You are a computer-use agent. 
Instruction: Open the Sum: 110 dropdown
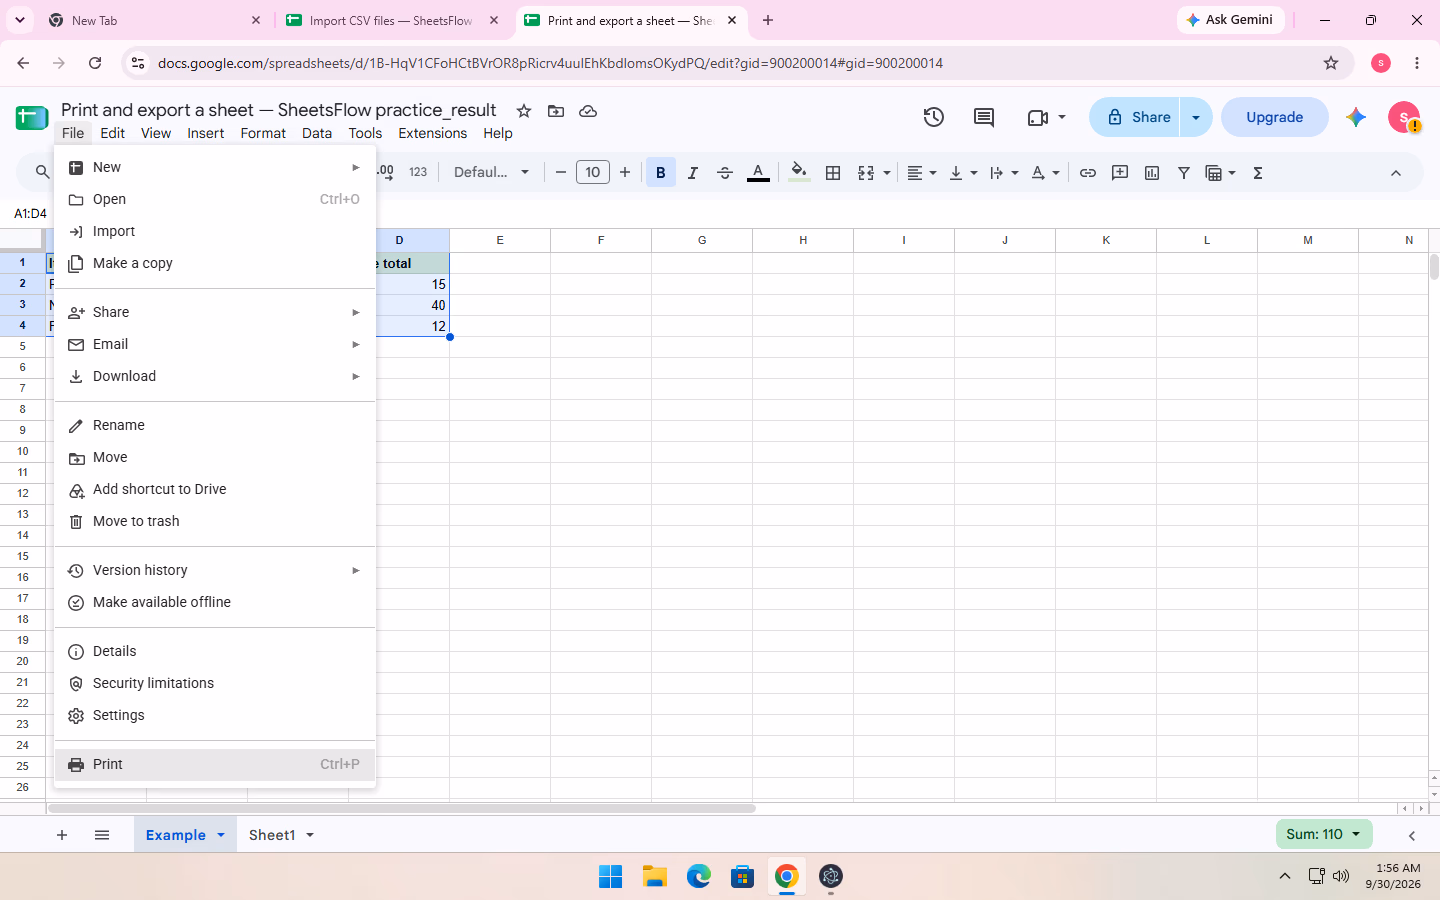[x=1324, y=834]
